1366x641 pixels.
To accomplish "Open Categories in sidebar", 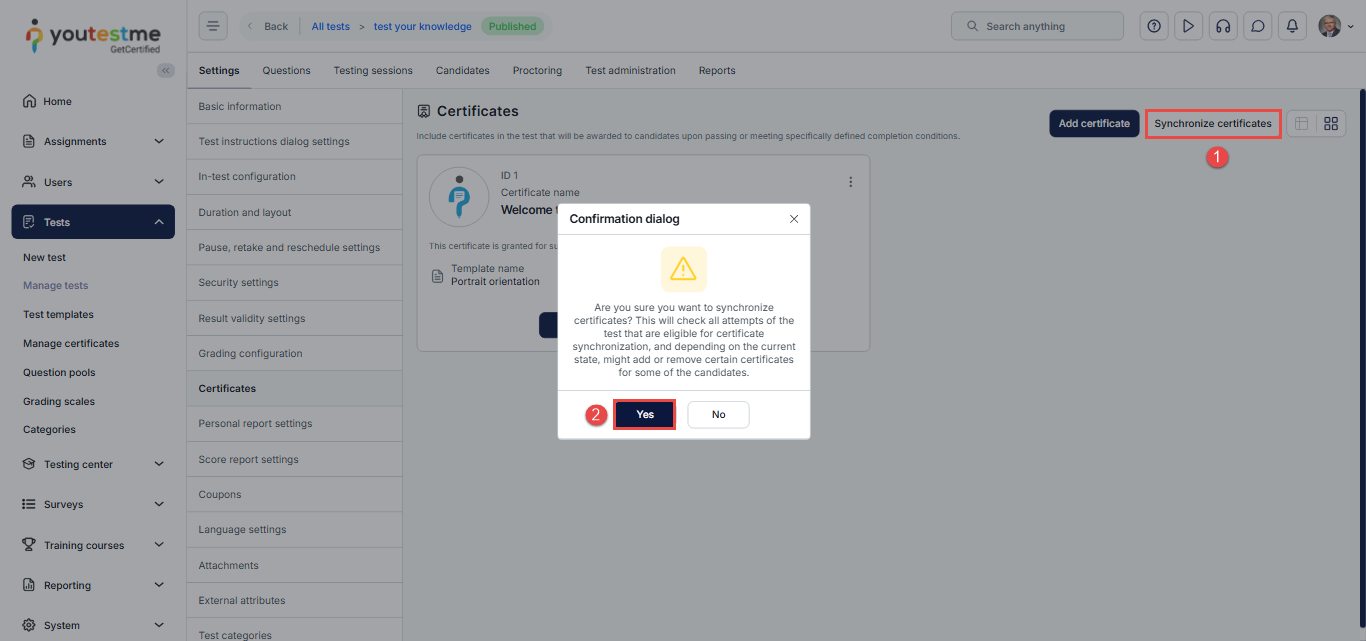I will [x=49, y=429].
